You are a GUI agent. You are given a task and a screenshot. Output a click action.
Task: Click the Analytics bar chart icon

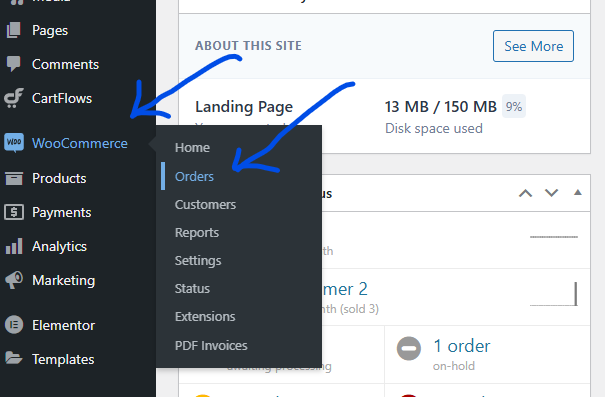pos(14,246)
